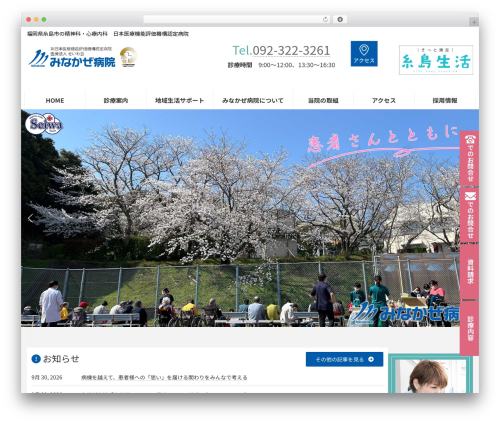Click the 診療時間 hours text
This screenshot has width=500, height=423.
[x=281, y=65]
